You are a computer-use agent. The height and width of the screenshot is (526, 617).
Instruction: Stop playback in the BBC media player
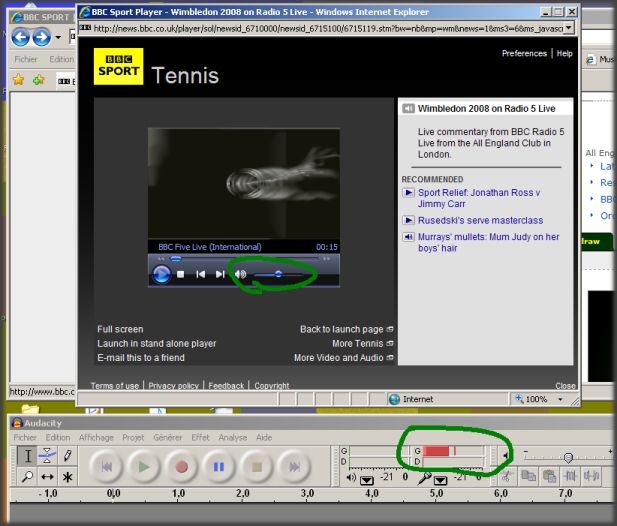coord(181,274)
